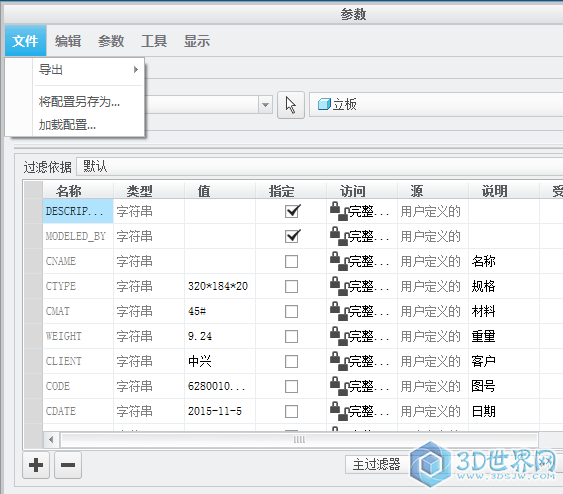Image resolution: width=563 pixels, height=494 pixels.
Task: Click value cell 中兴
Action: pos(220,361)
